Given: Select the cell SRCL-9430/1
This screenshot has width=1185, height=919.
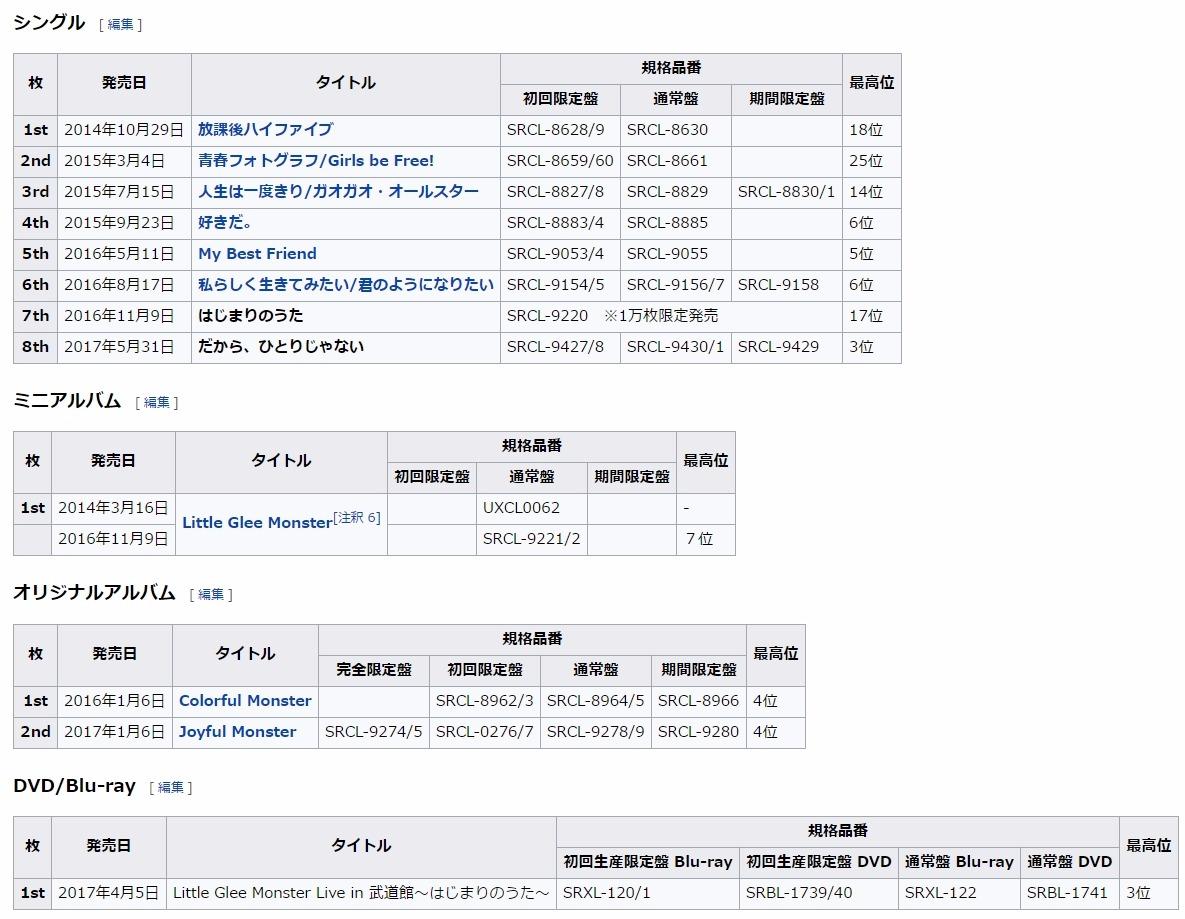Looking at the screenshot, I should [676, 346].
